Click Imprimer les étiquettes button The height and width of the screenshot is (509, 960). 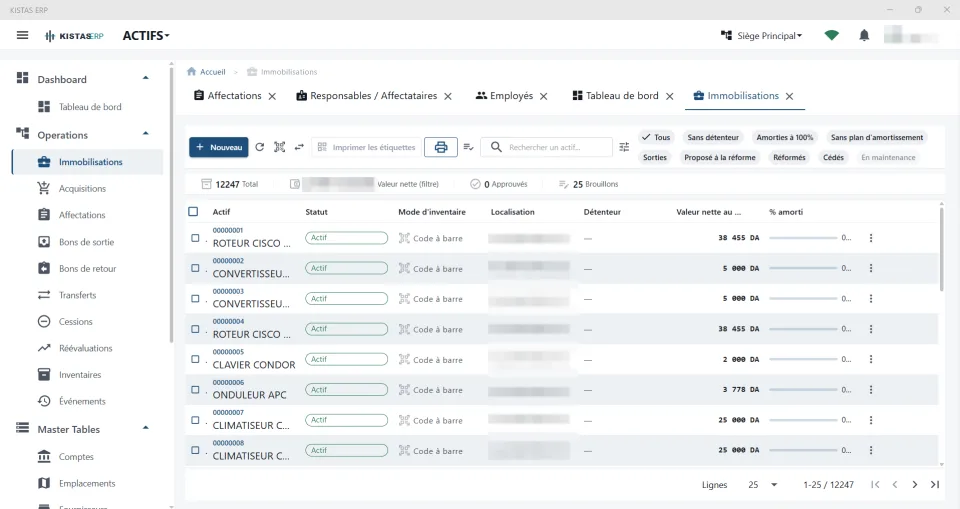click(x=366, y=147)
